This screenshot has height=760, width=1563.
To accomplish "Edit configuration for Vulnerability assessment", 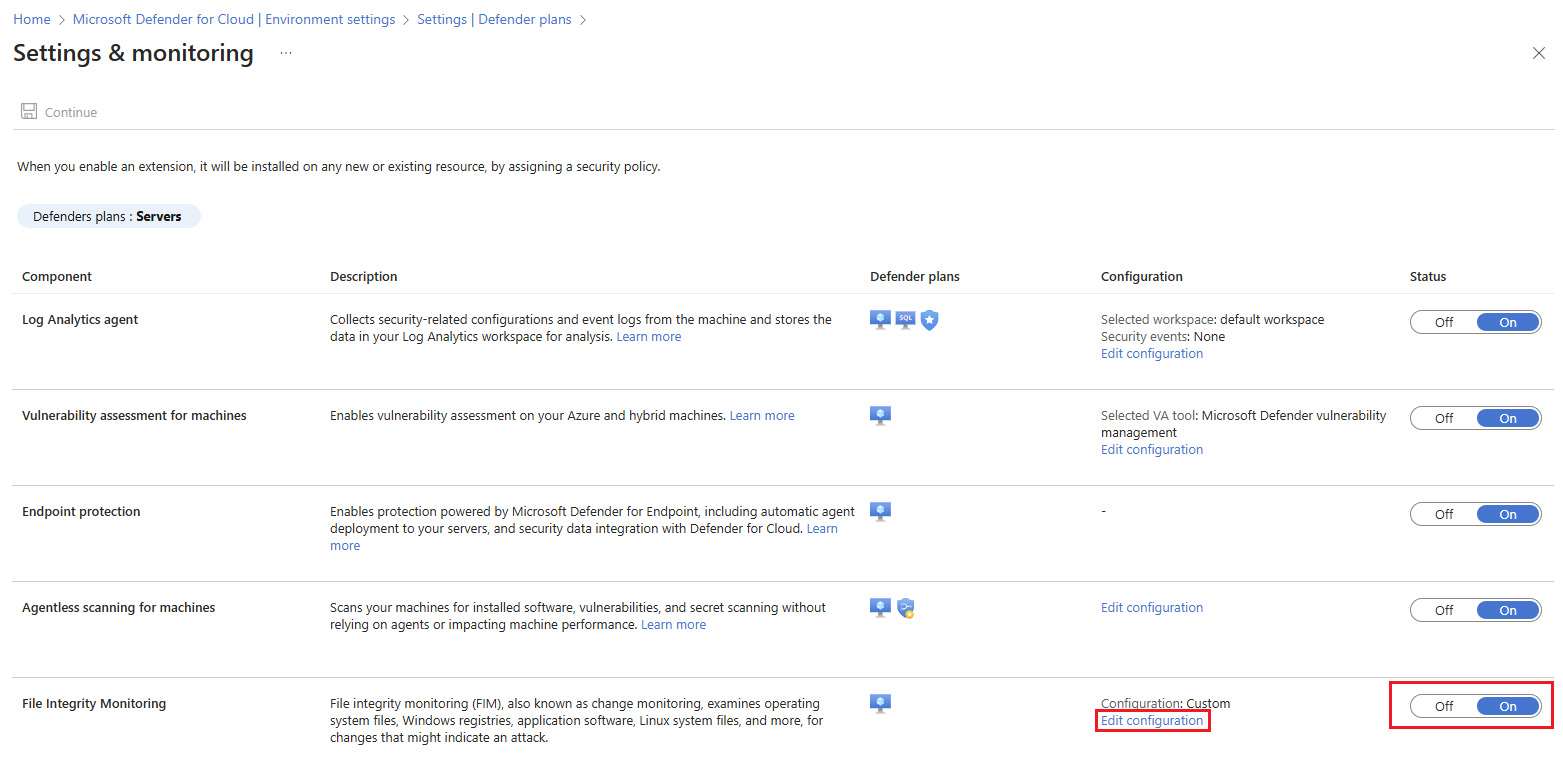I will pos(1152,449).
